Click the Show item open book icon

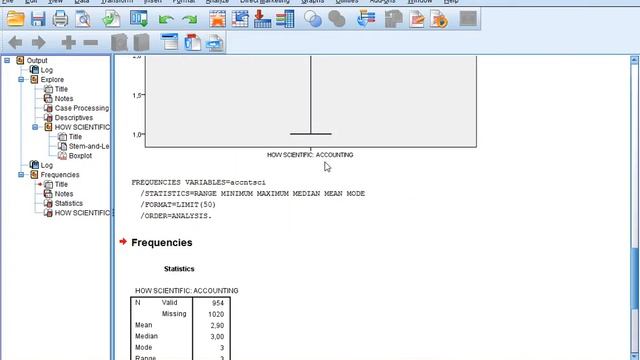point(119,42)
